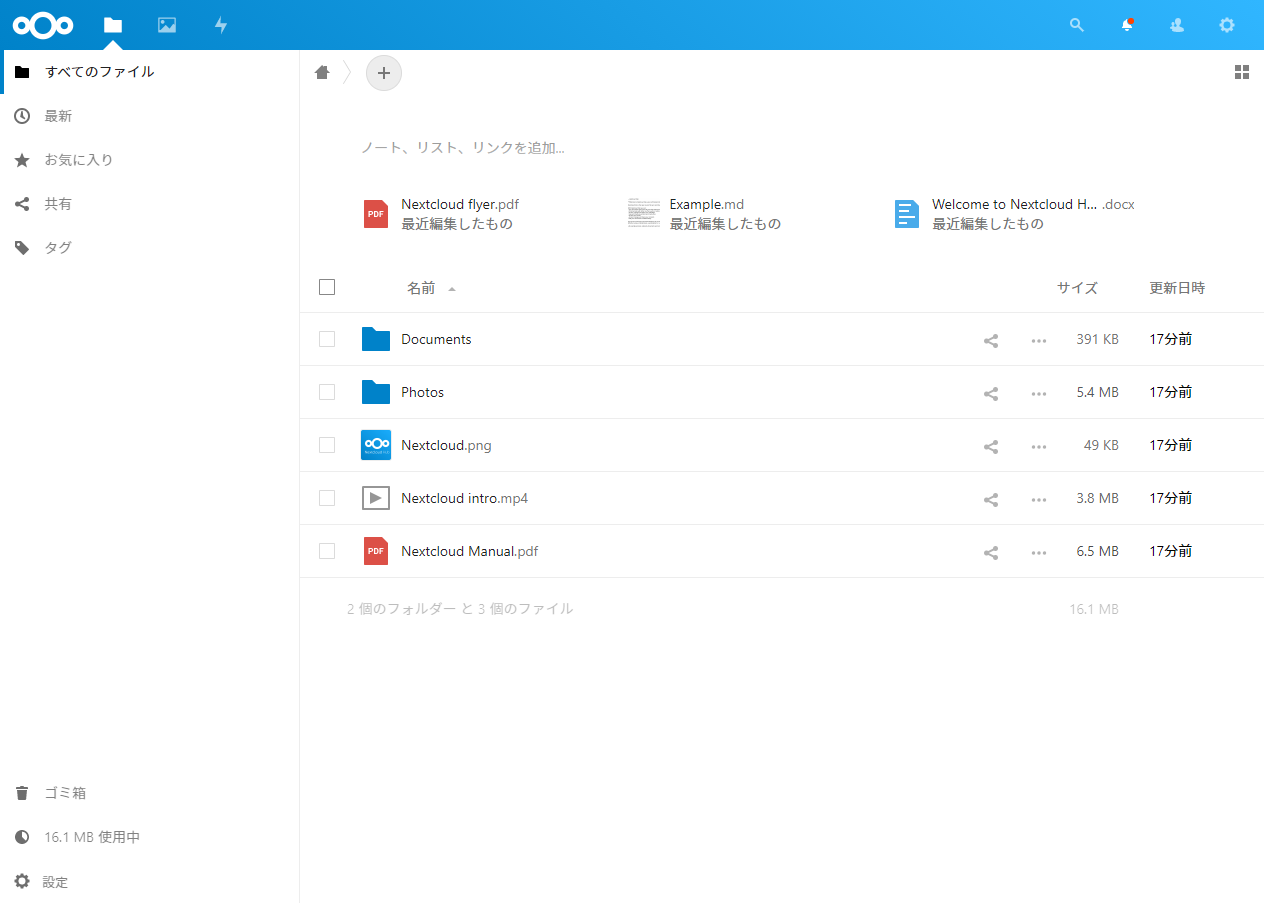Click the new file plus button
The image size is (1264, 903).
[x=384, y=73]
